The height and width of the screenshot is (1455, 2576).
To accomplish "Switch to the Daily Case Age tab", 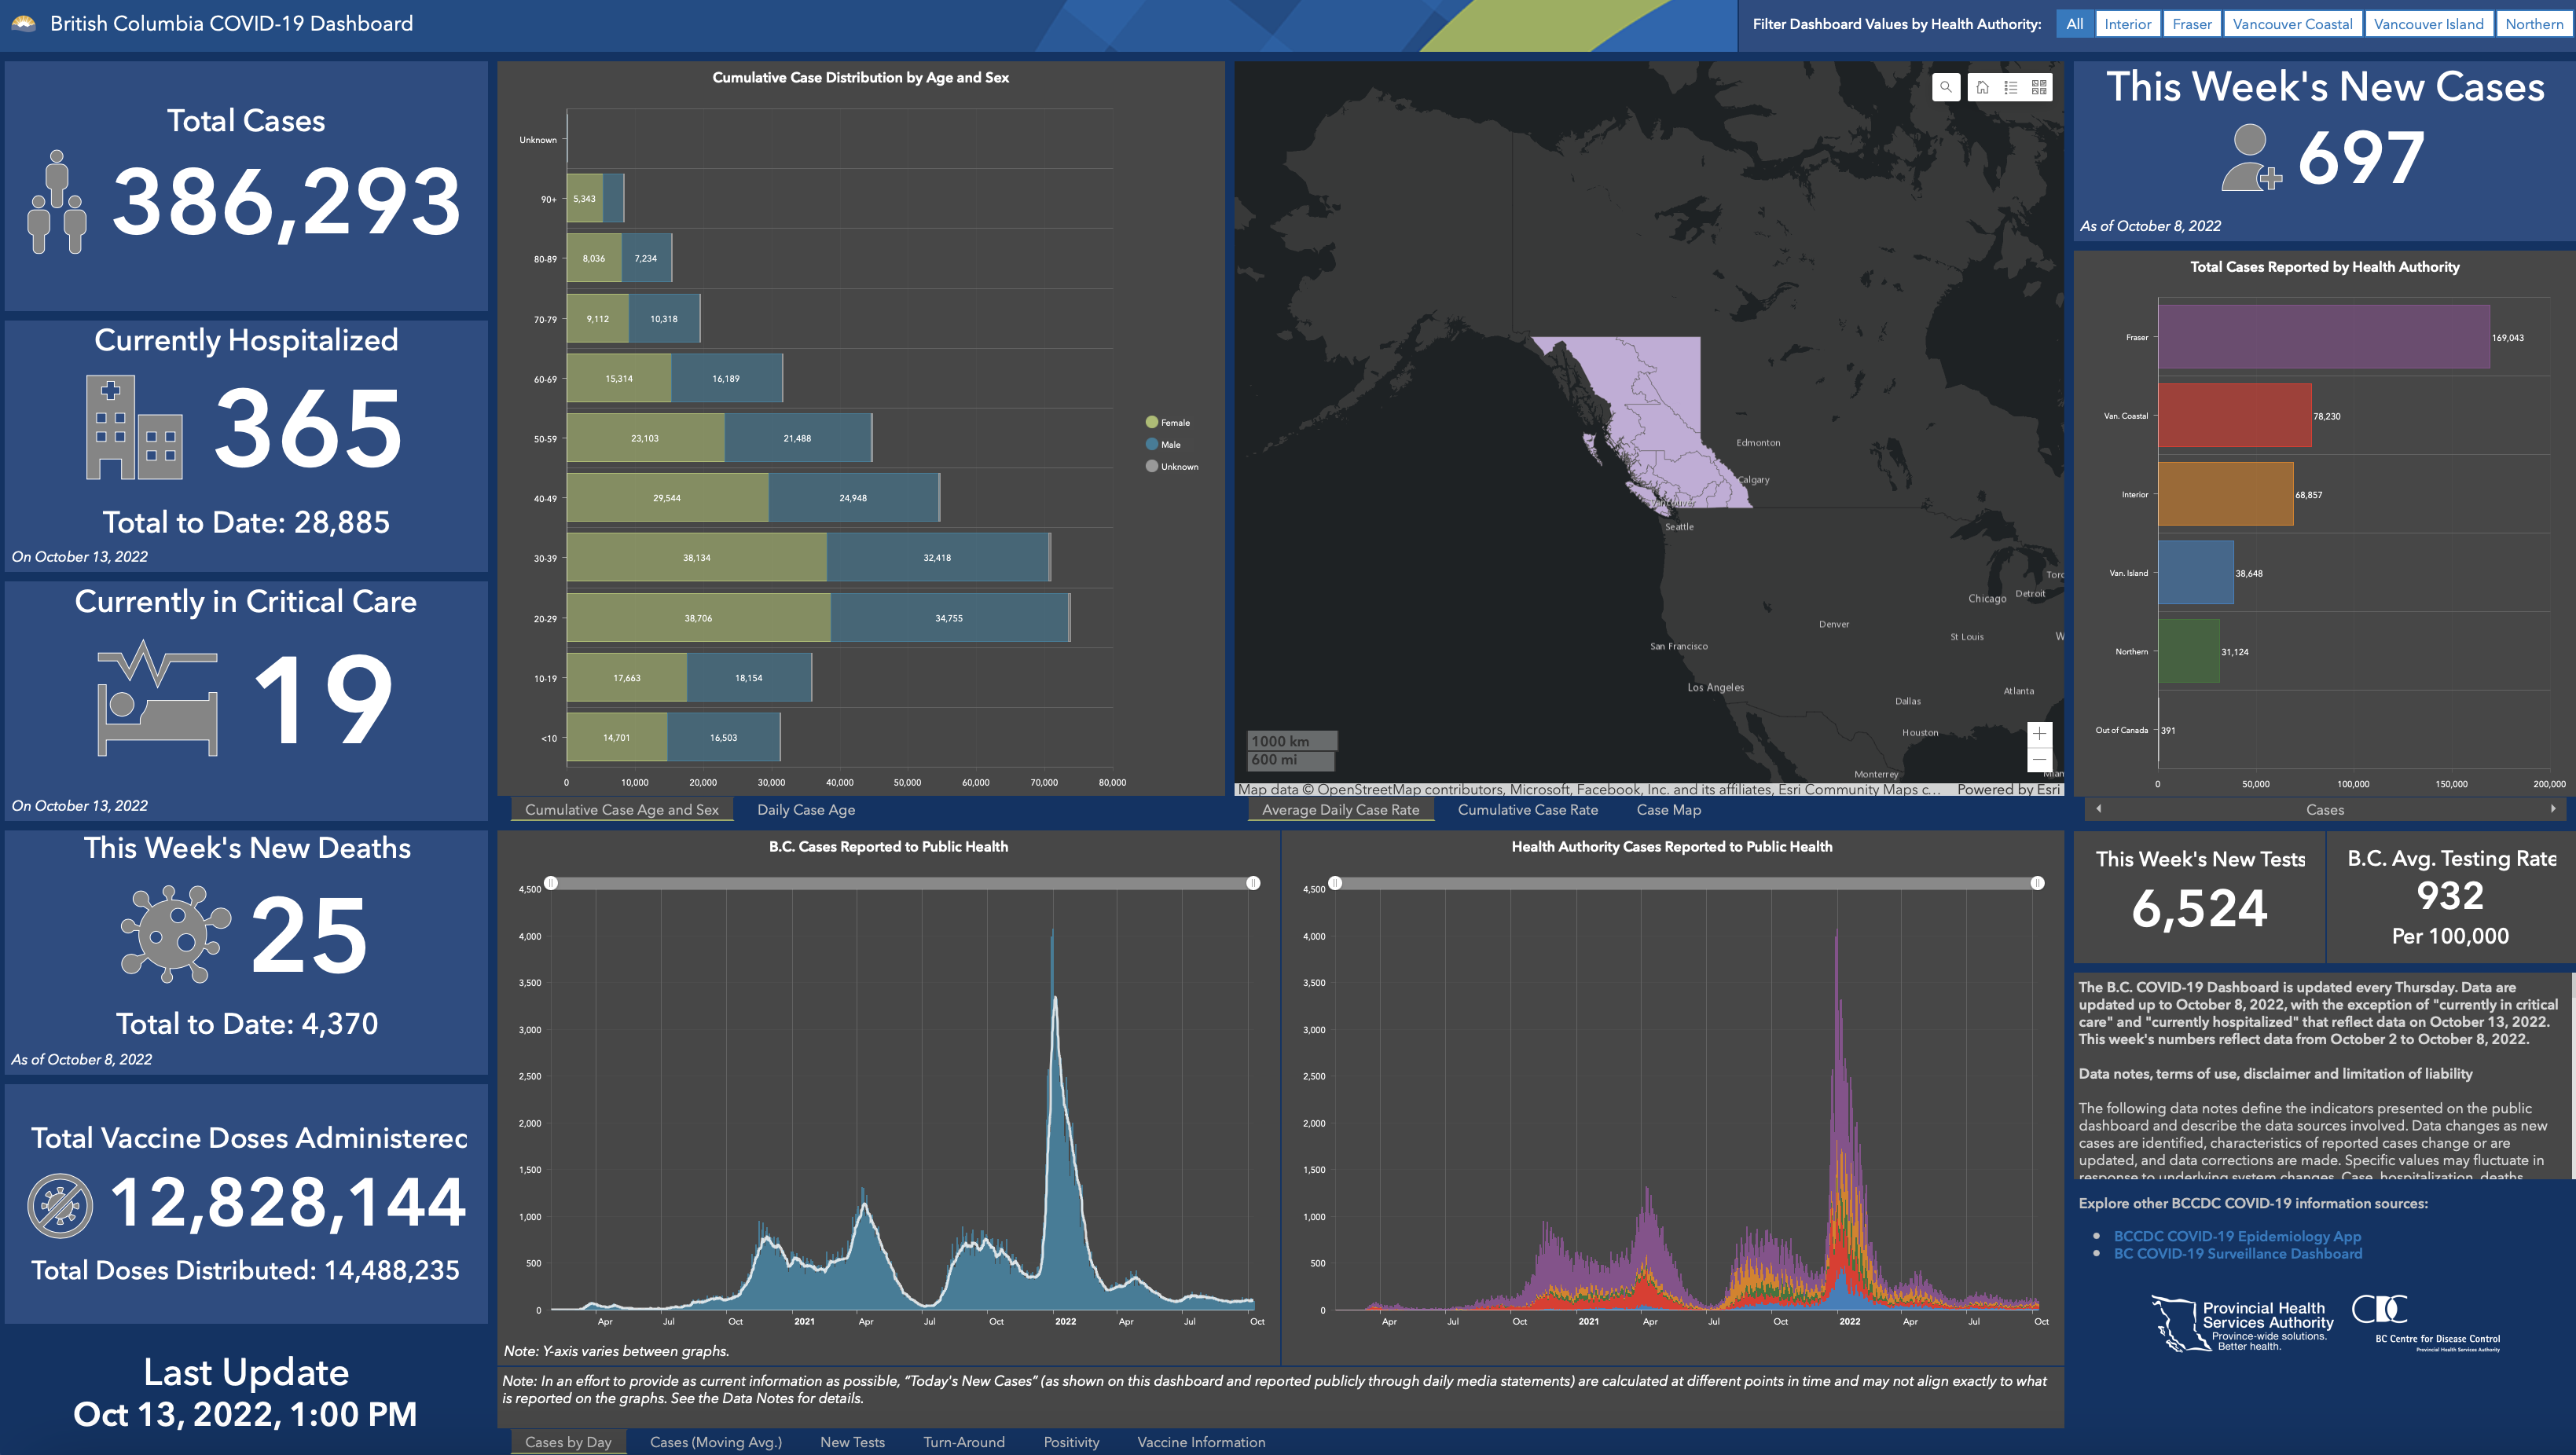I will tap(805, 810).
